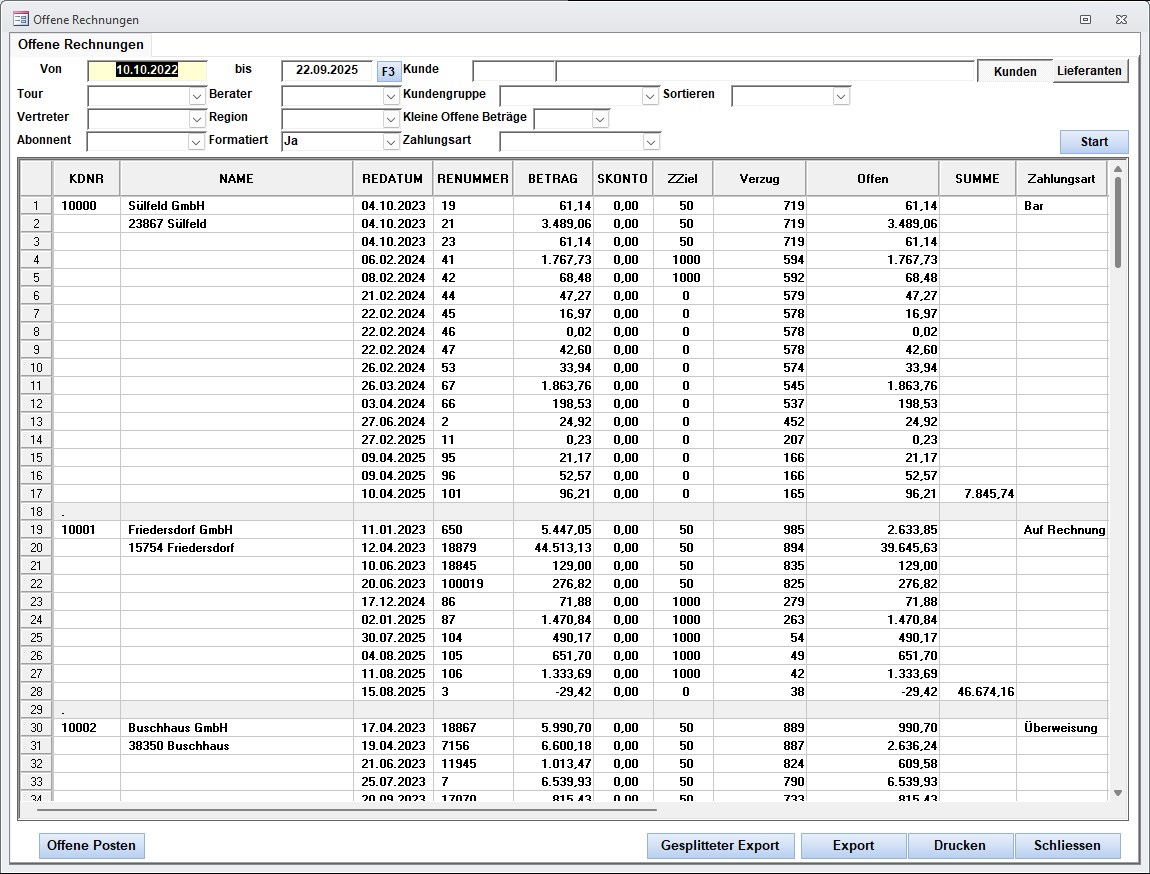This screenshot has height=874, width=1150.
Task: Click the Kunden toggle button
Action: (1014, 71)
